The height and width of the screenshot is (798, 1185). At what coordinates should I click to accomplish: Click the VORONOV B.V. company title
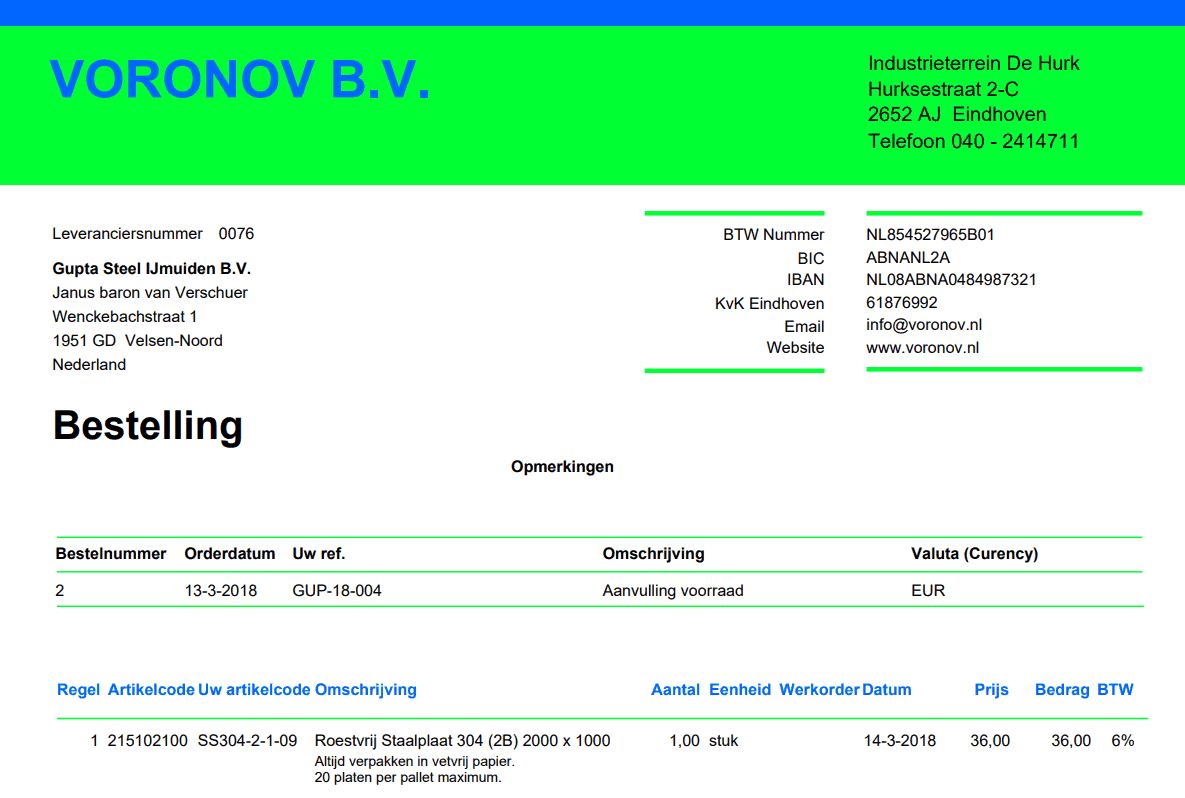(x=240, y=80)
